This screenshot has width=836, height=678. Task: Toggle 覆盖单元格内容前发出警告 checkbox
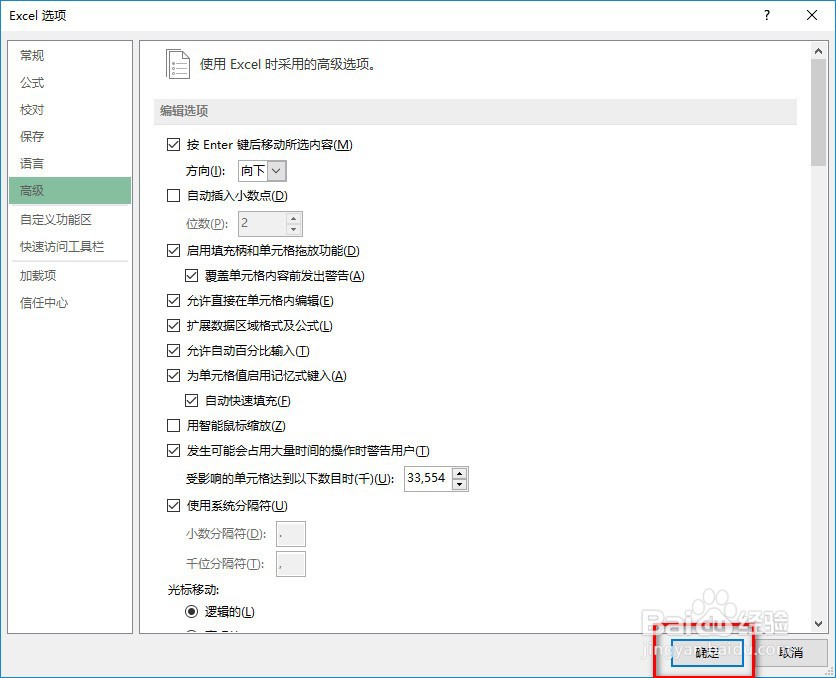click(x=191, y=276)
